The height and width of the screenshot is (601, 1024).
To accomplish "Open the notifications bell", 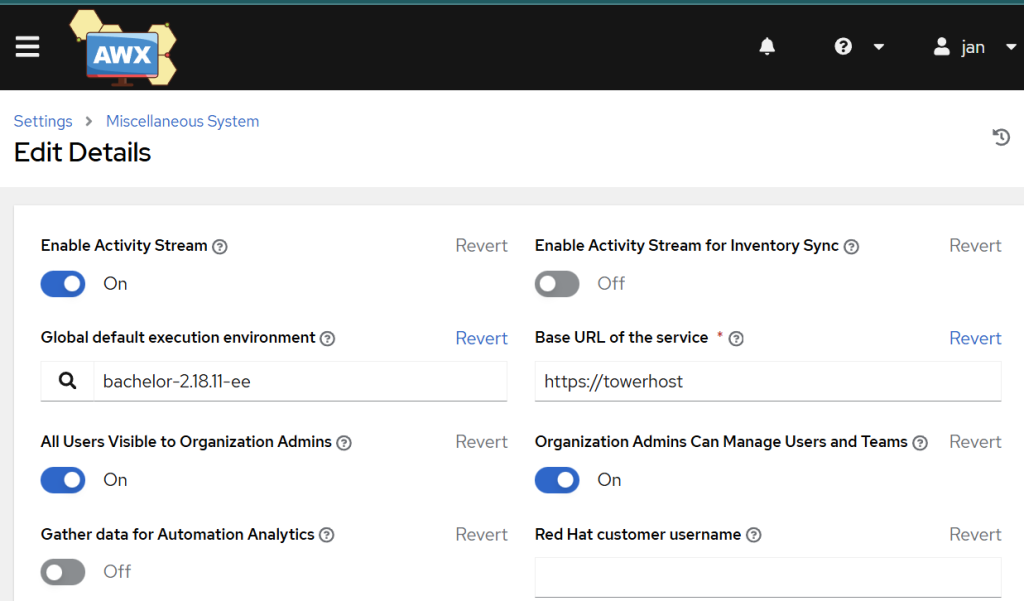I will (767, 46).
